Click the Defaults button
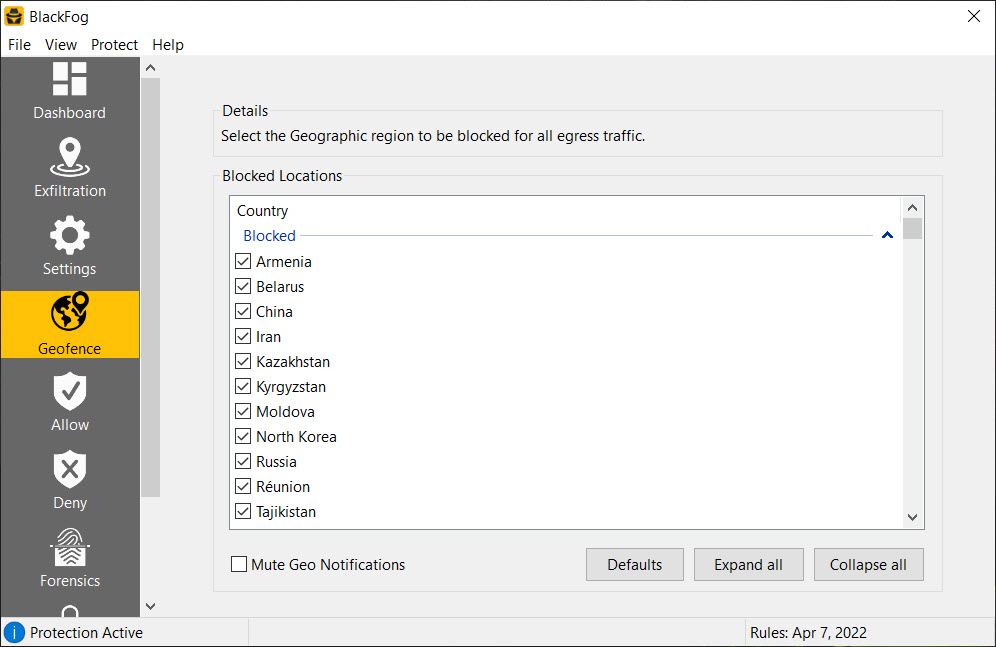Viewport: 996px width, 647px height. (635, 564)
